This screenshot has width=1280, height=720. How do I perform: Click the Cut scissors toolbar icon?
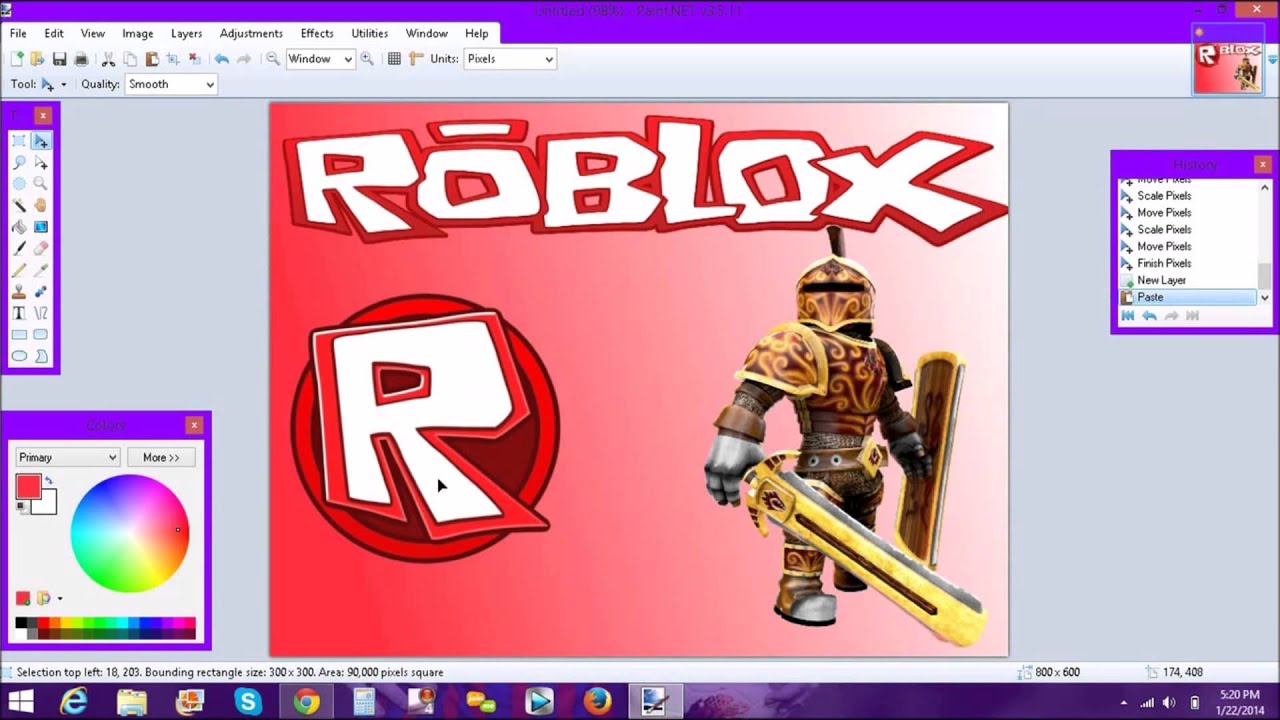pyautogui.click(x=108, y=59)
